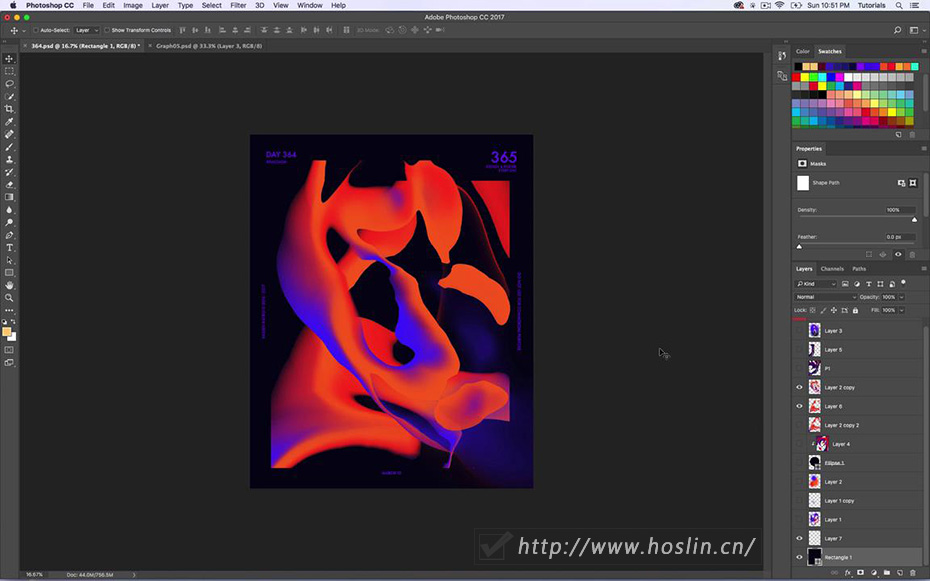The image size is (930, 581).
Task: Enable Show Transform Controls checkbox
Action: coord(107,30)
